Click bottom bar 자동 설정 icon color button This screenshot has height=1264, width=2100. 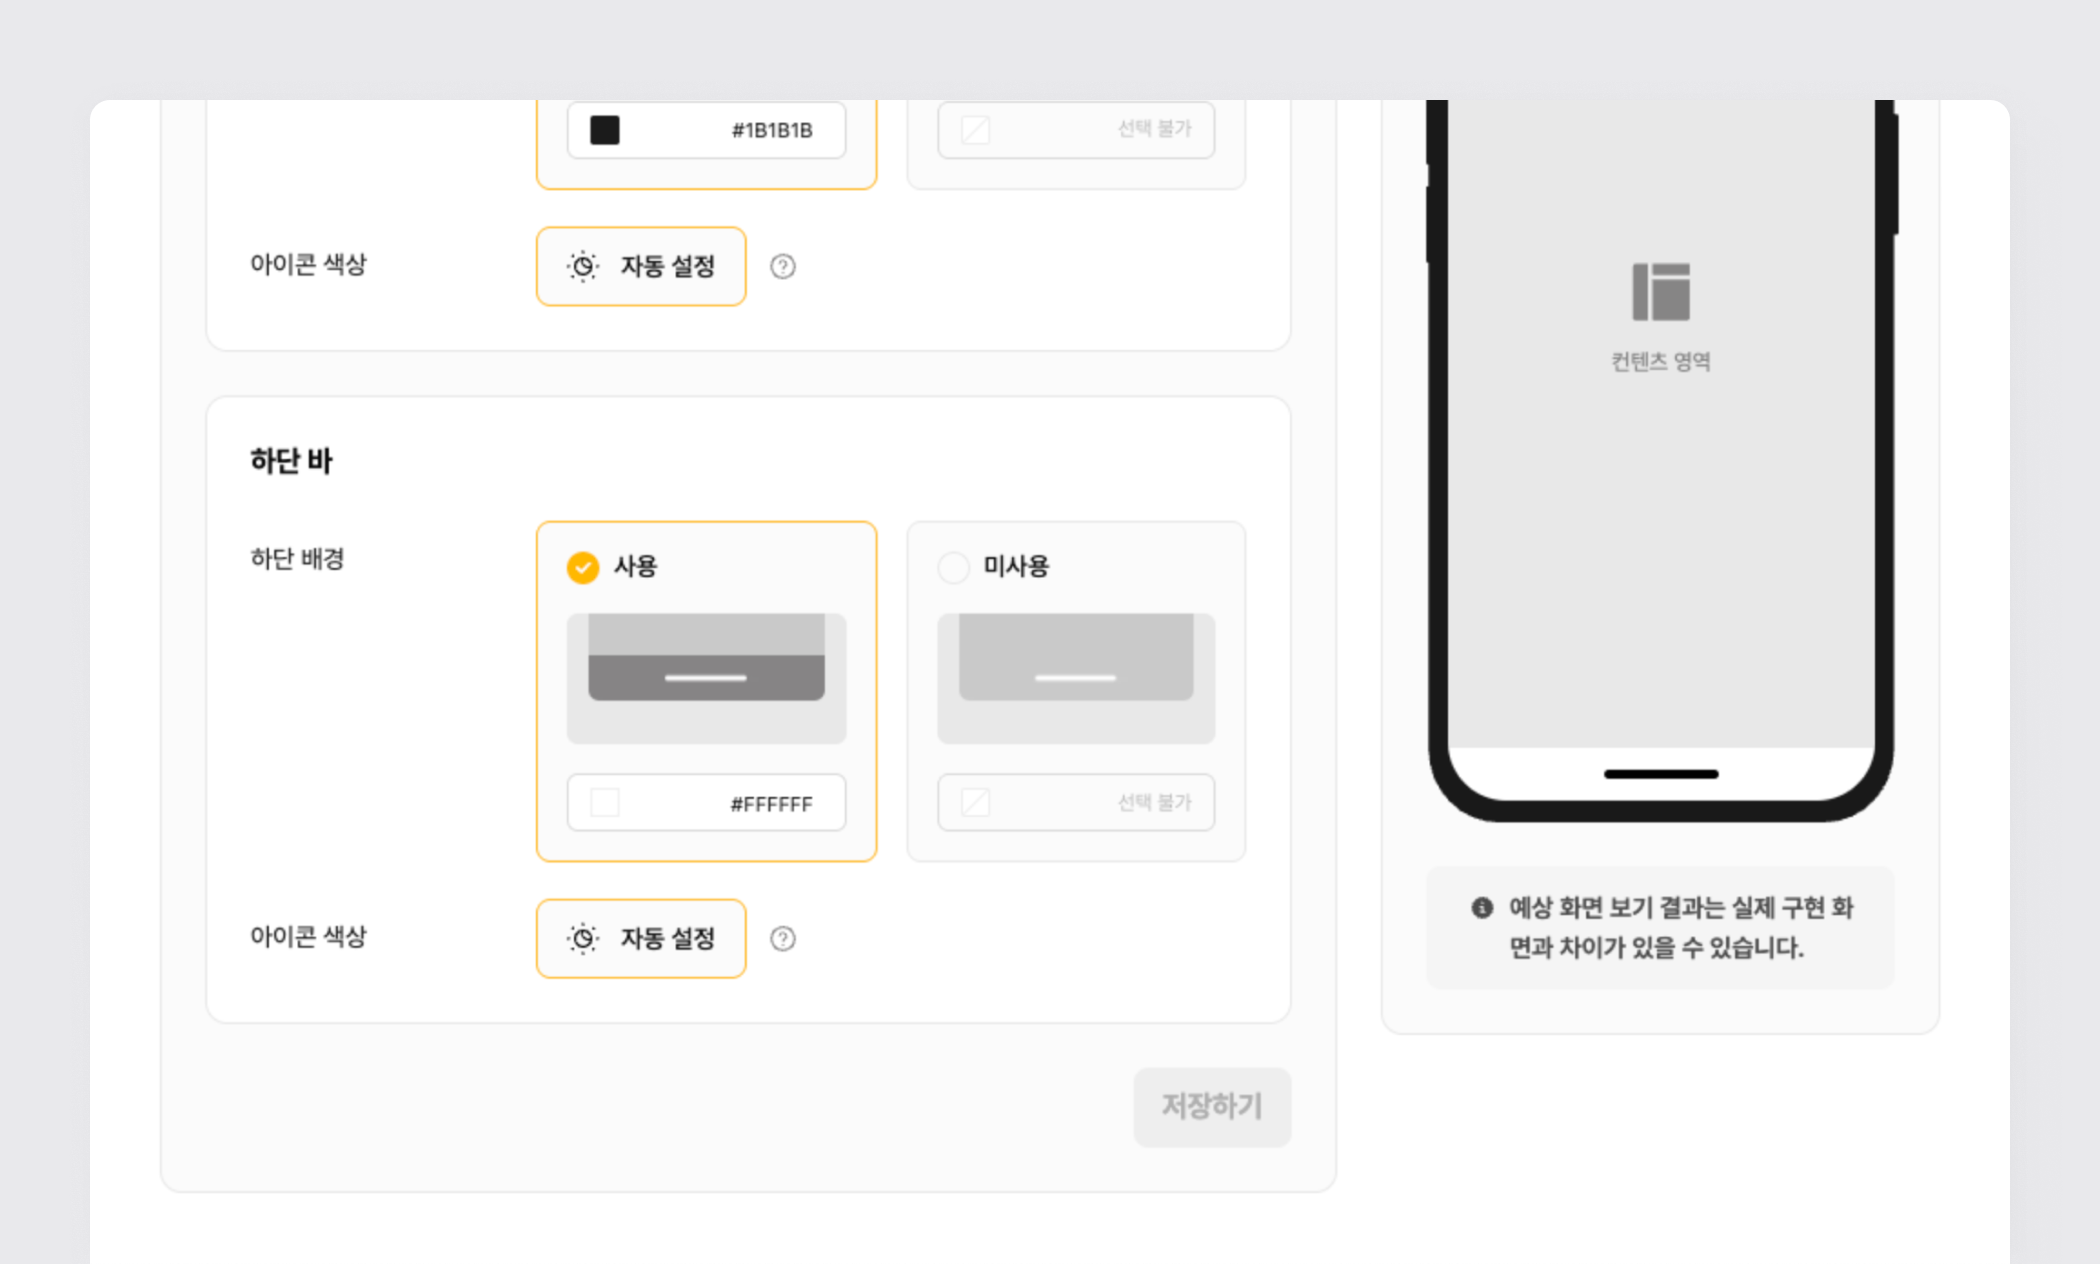(641, 939)
